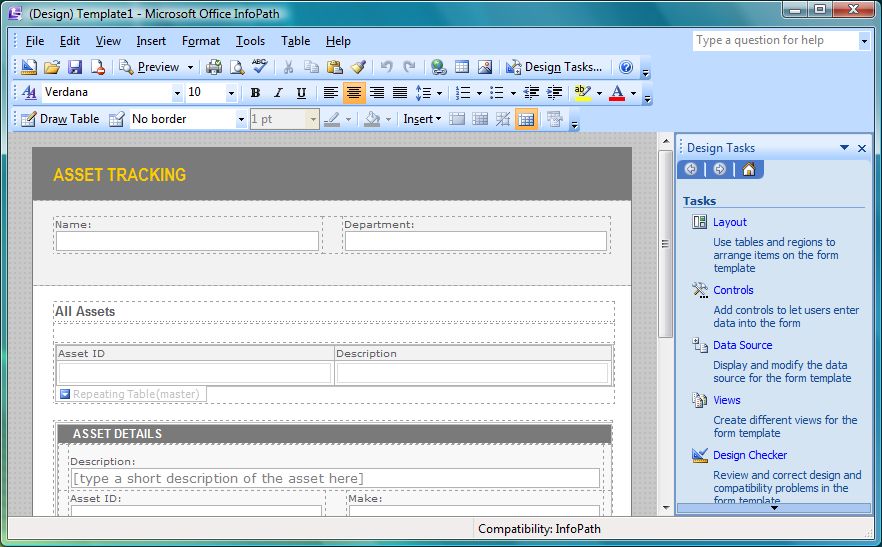Expand the Preview button dropdown arrow
Viewport: 882px width, 547px height.
tap(190, 68)
